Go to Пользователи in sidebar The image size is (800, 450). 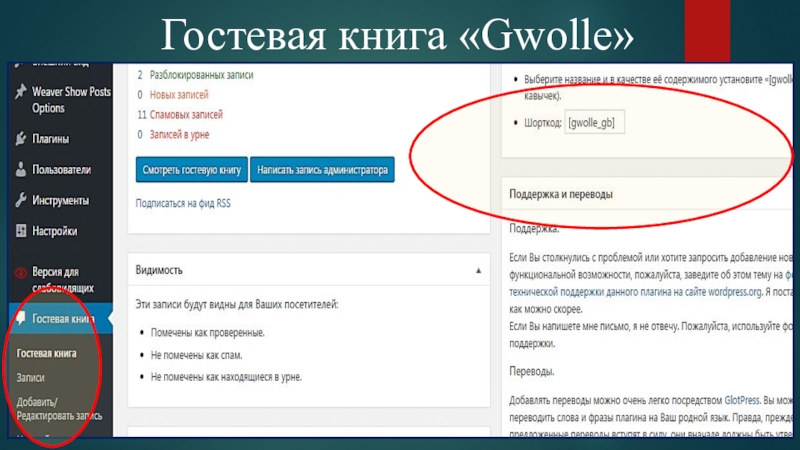(x=60, y=169)
